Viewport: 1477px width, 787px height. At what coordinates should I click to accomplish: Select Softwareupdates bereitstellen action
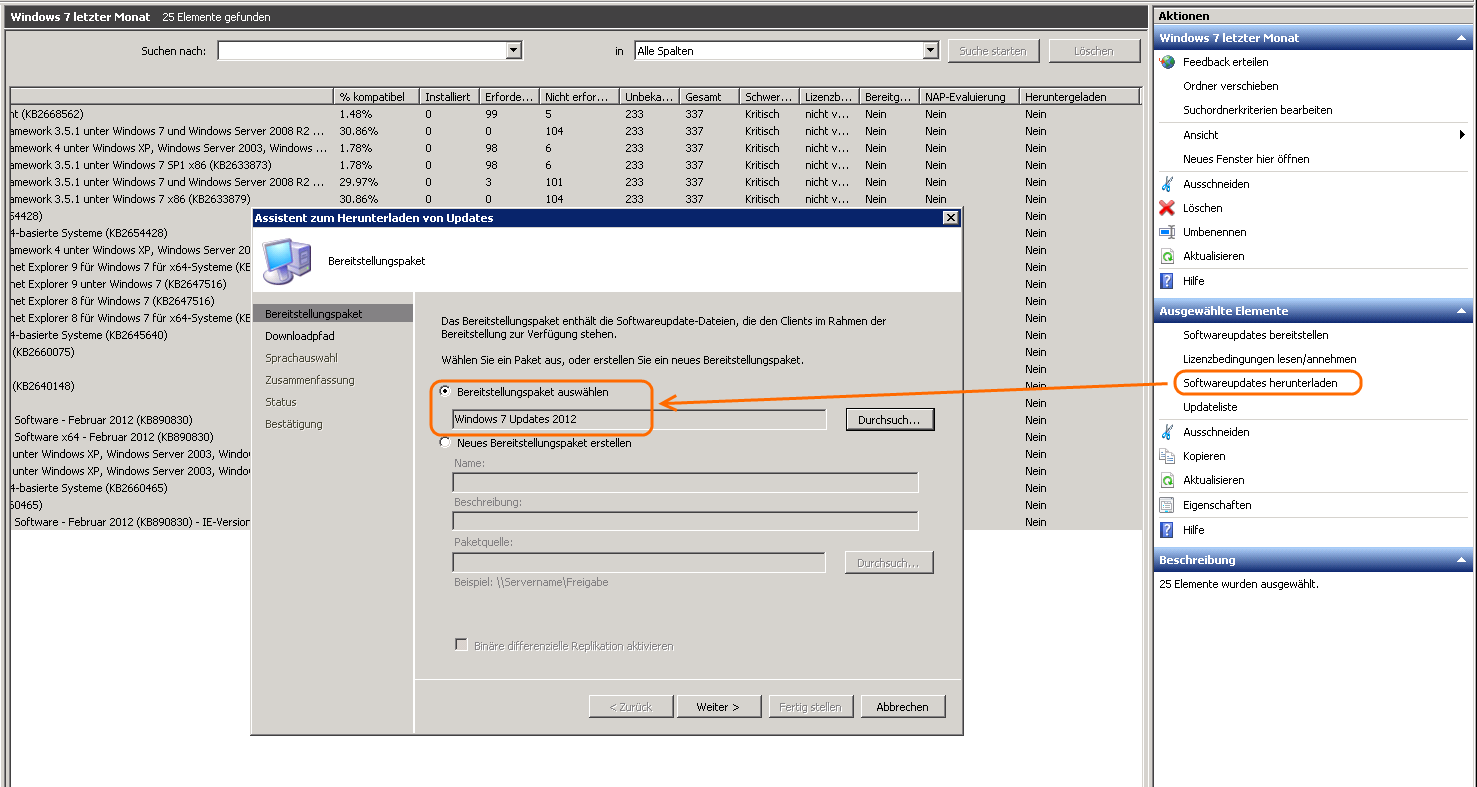point(1255,335)
